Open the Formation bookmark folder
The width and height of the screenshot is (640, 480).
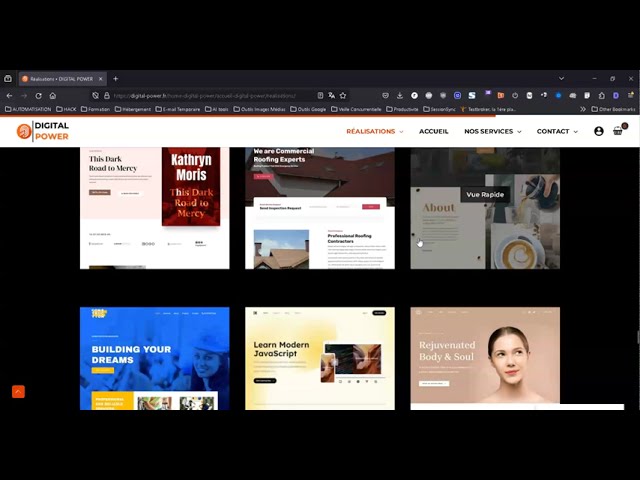96,109
